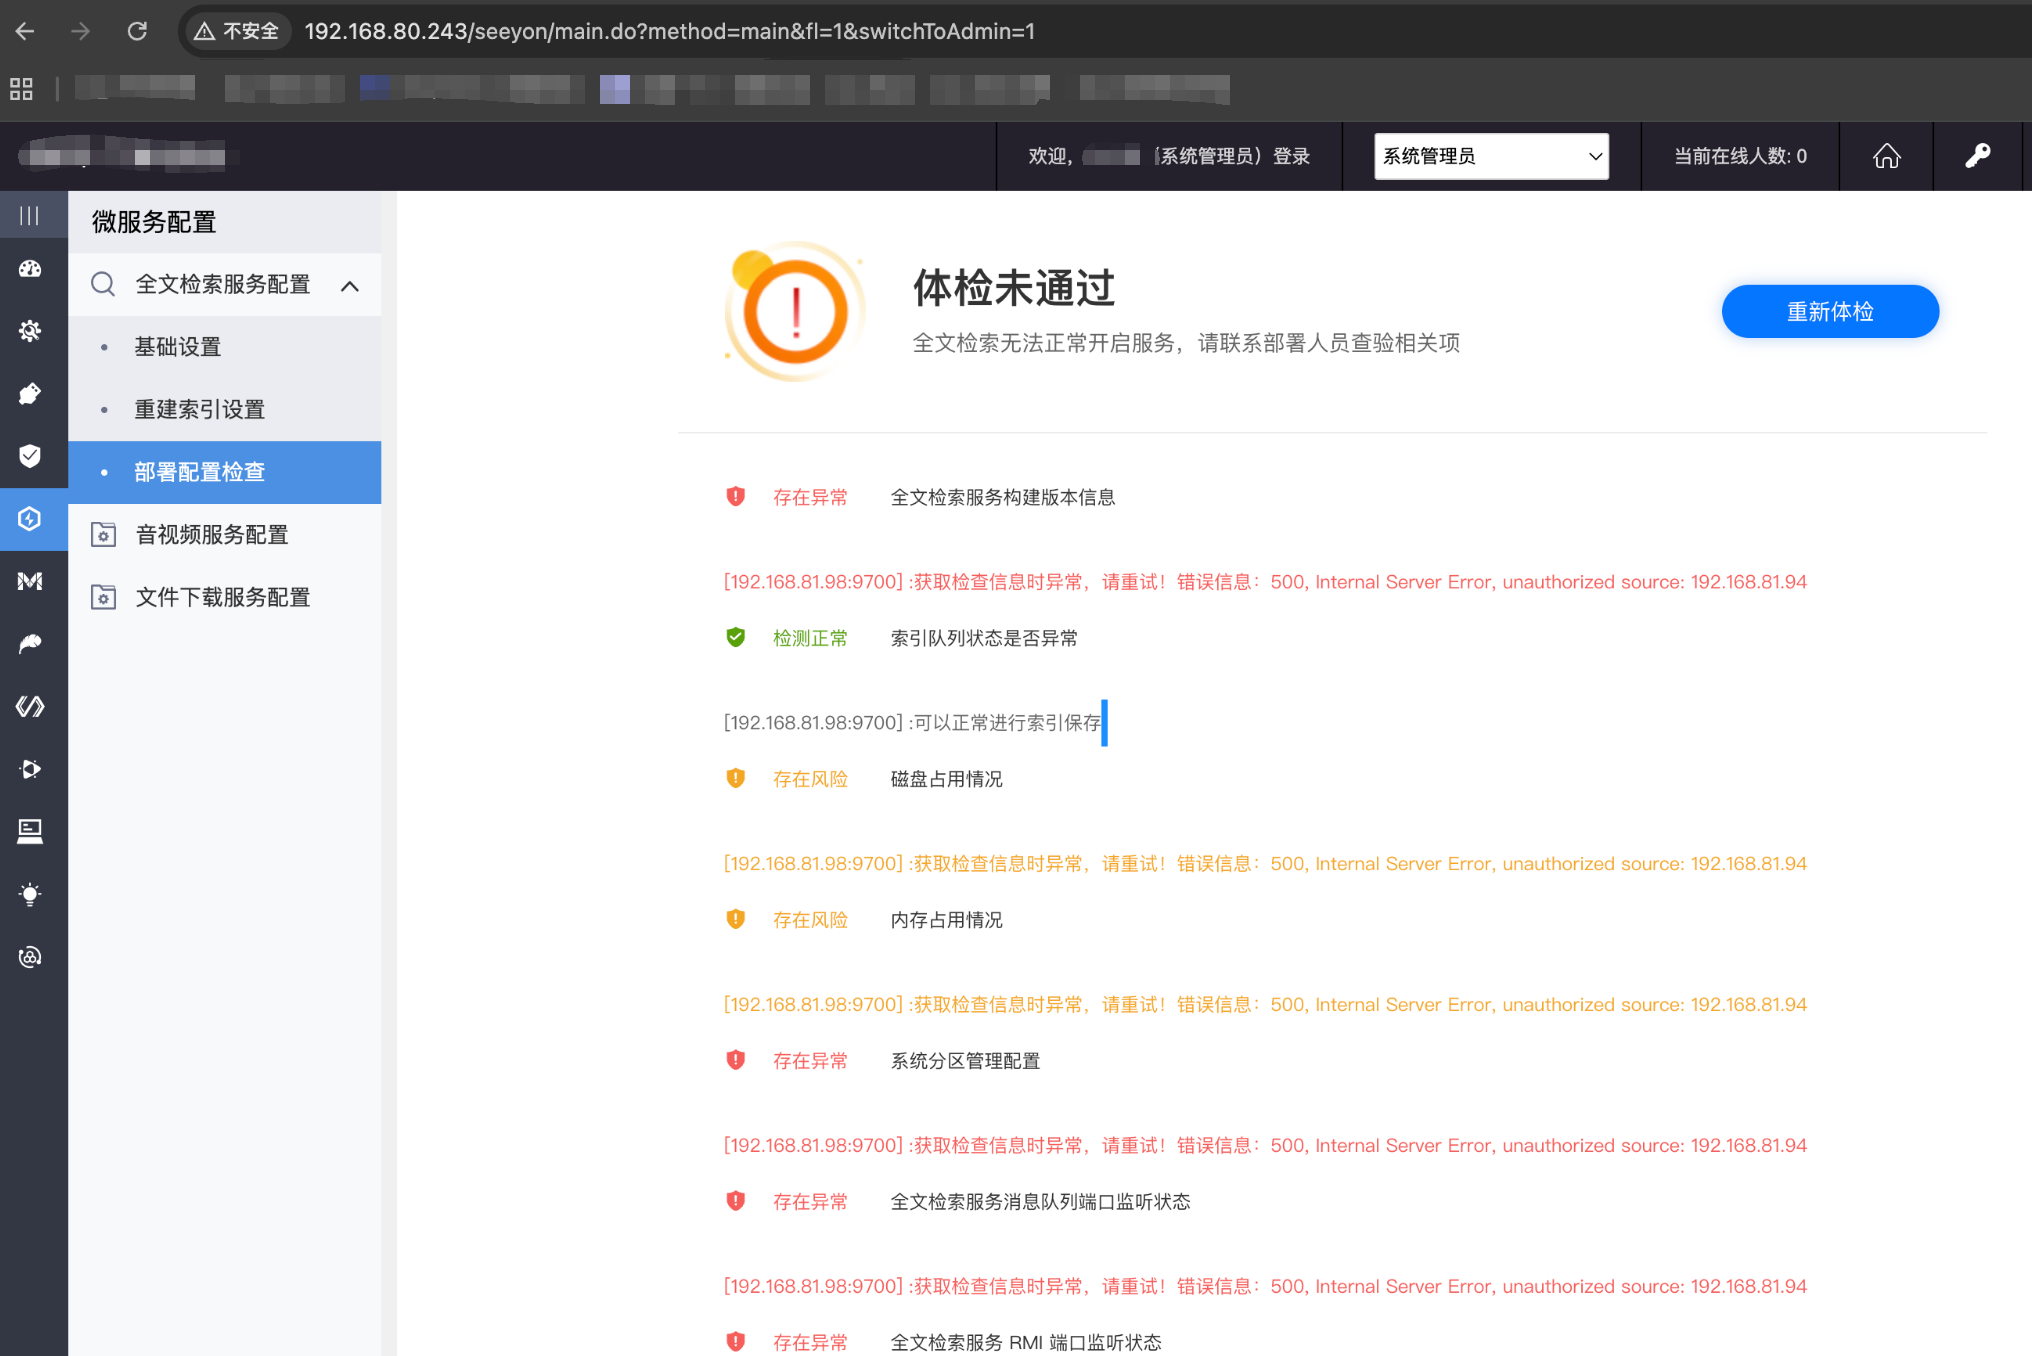Click the 磁盘占用情况 check title

(947, 779)
